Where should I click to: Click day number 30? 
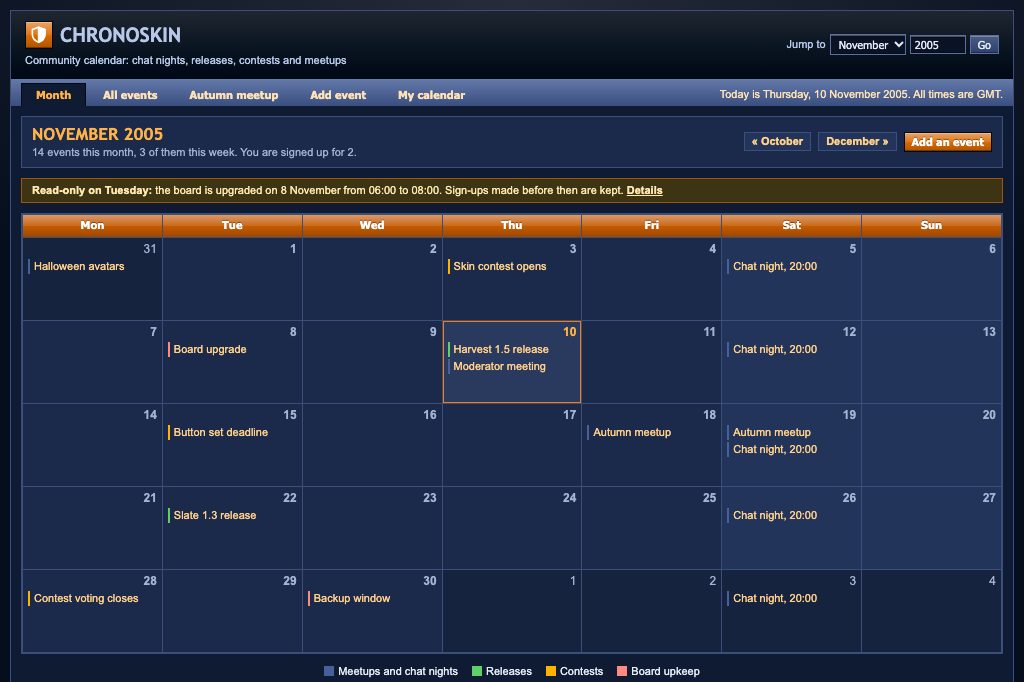point(429,580)
